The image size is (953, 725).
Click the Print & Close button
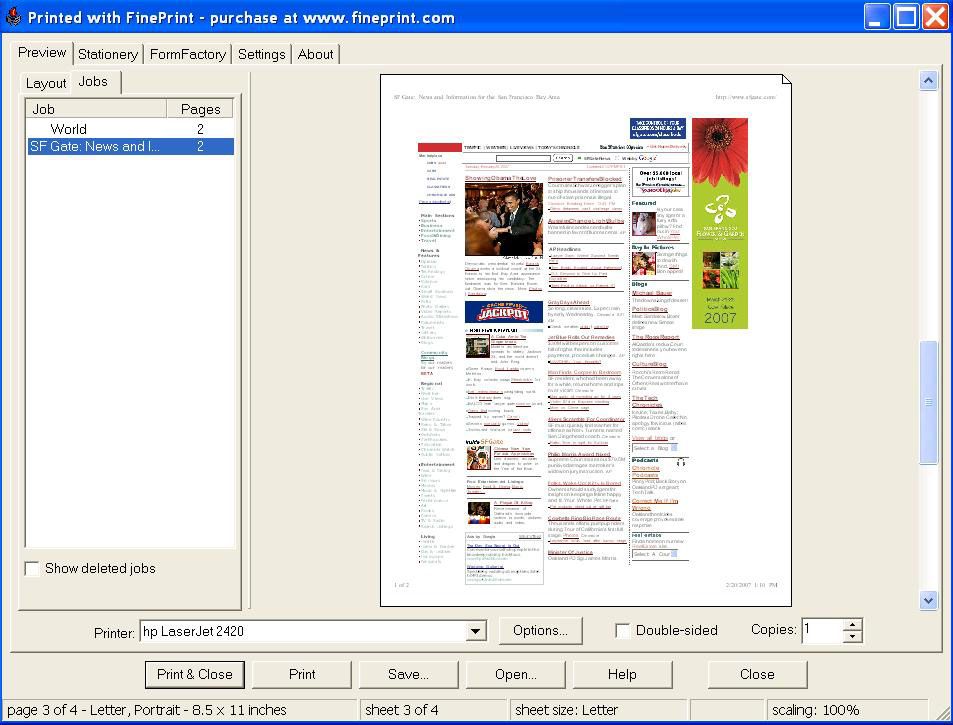pyautogui.click(x=195, y=674)
